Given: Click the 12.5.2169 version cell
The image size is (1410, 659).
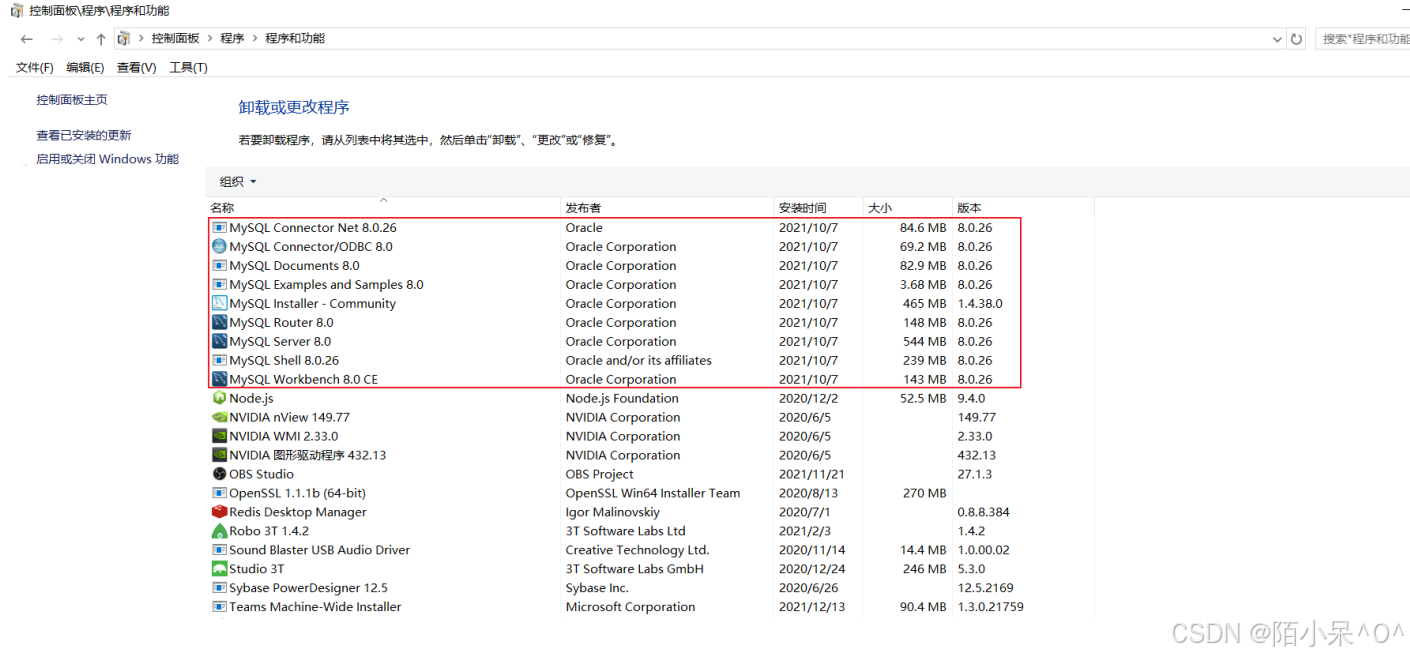Looking at the screenshot, I should point(987,589).
